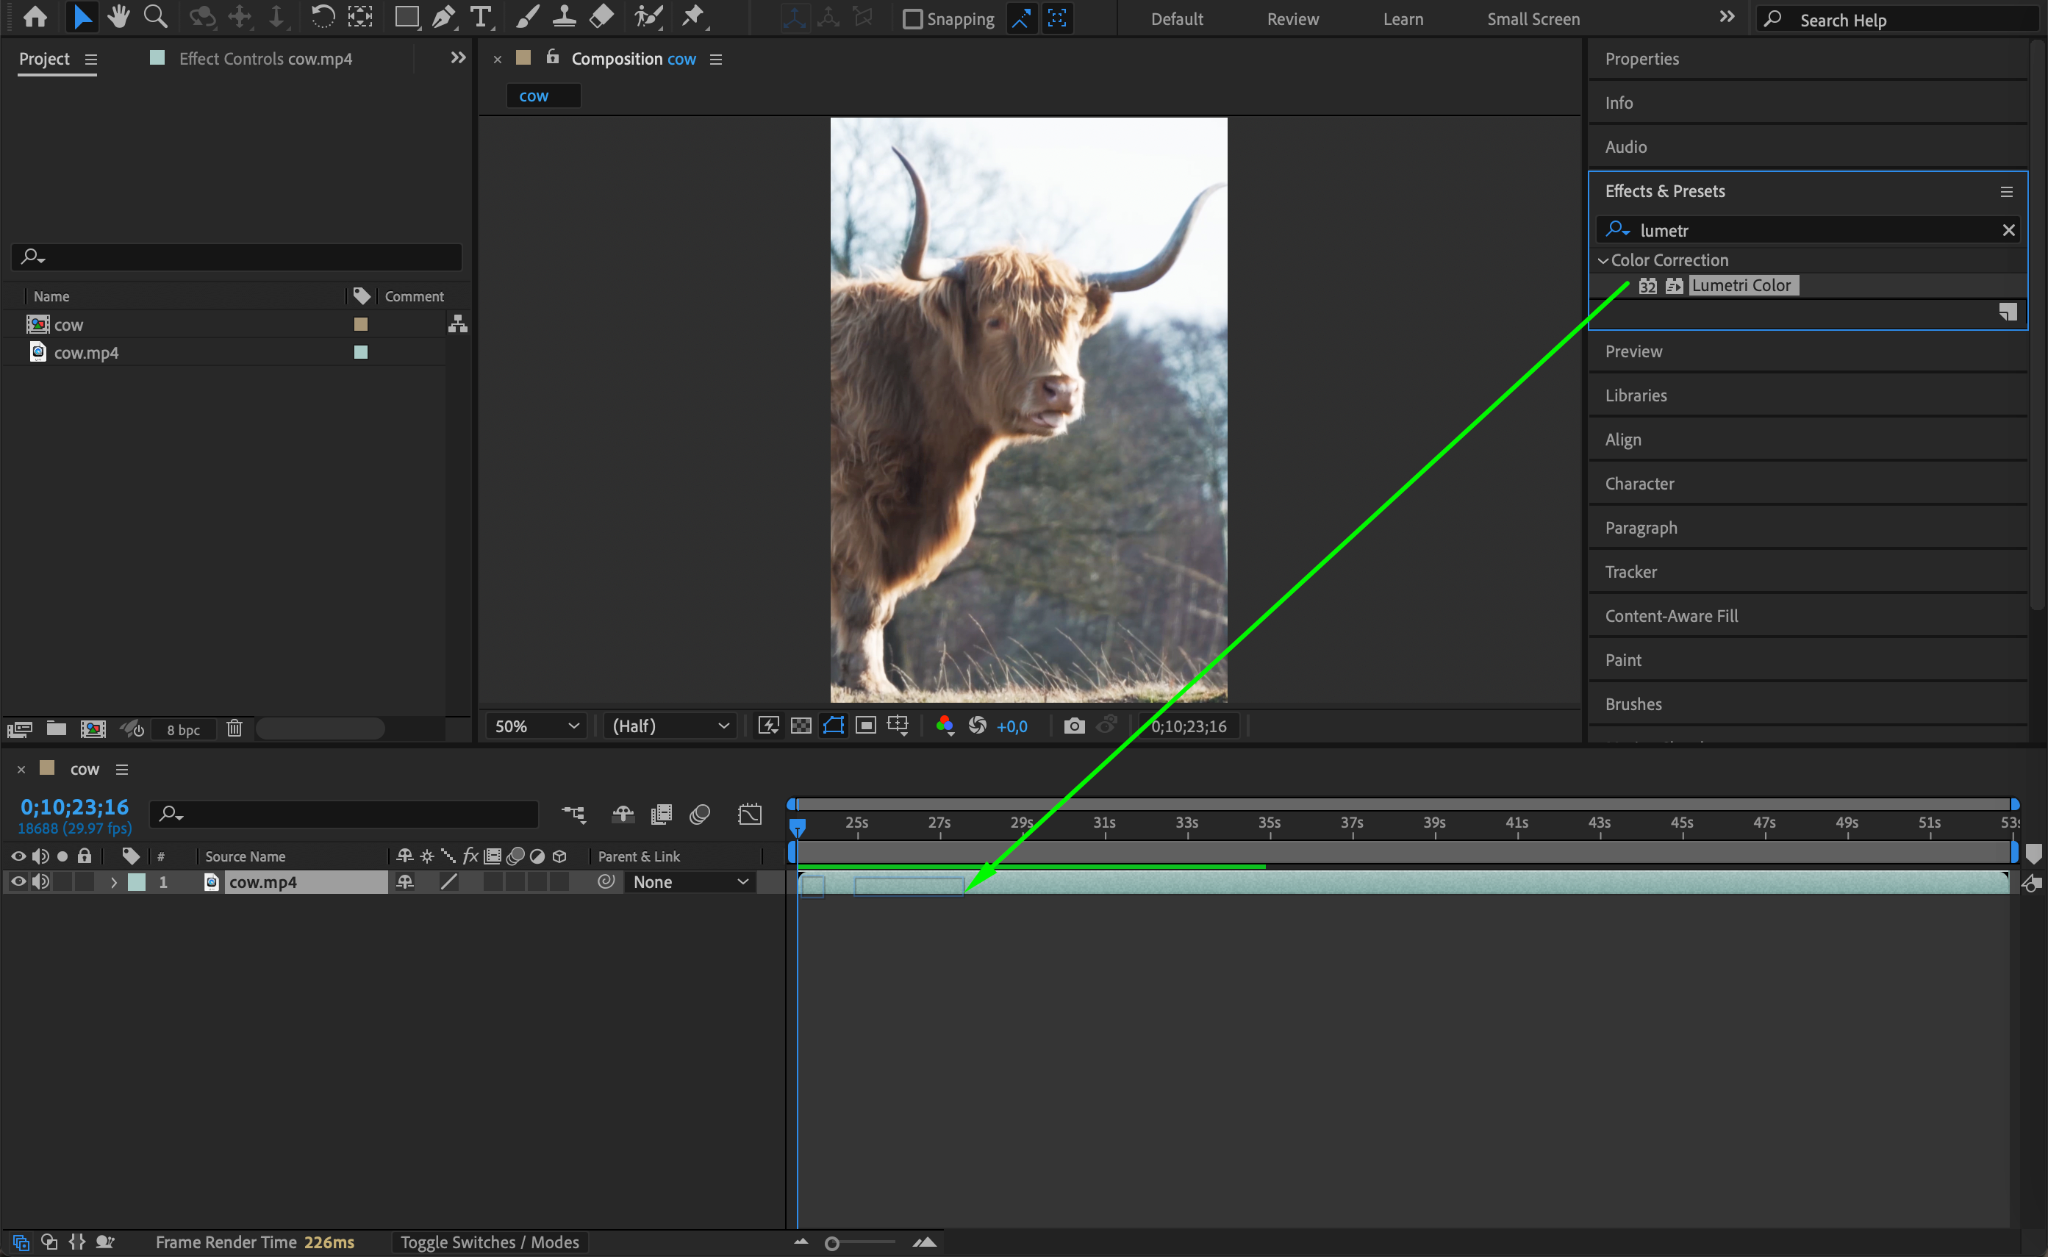Click Toggle Switches / Modes button

click(x=490, y=1242)
